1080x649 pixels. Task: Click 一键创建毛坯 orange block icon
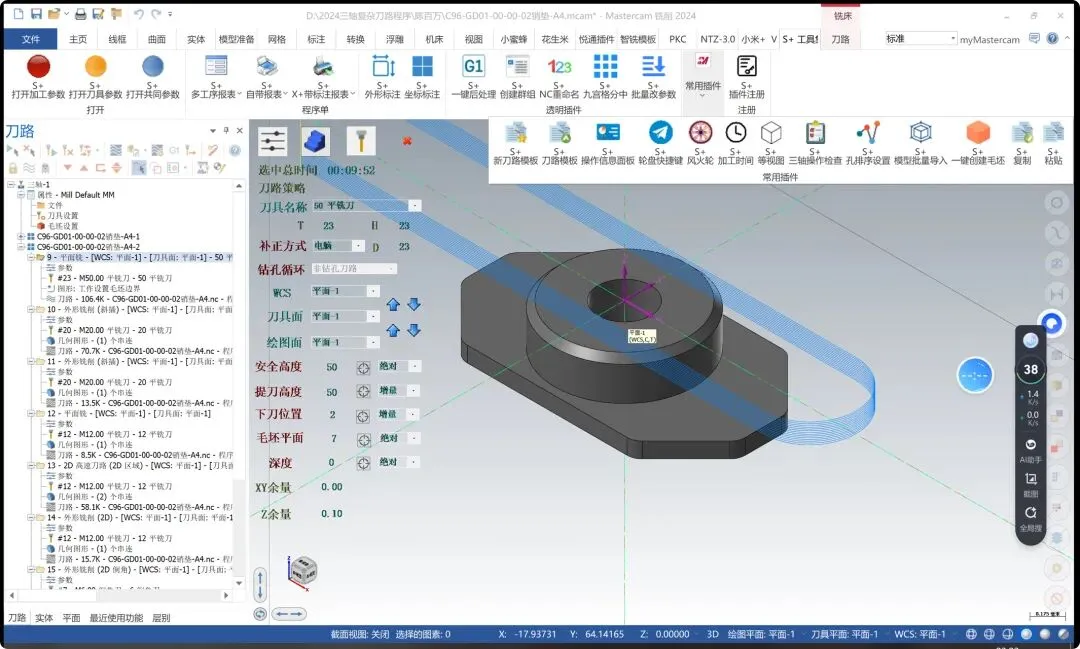point(978,132)
